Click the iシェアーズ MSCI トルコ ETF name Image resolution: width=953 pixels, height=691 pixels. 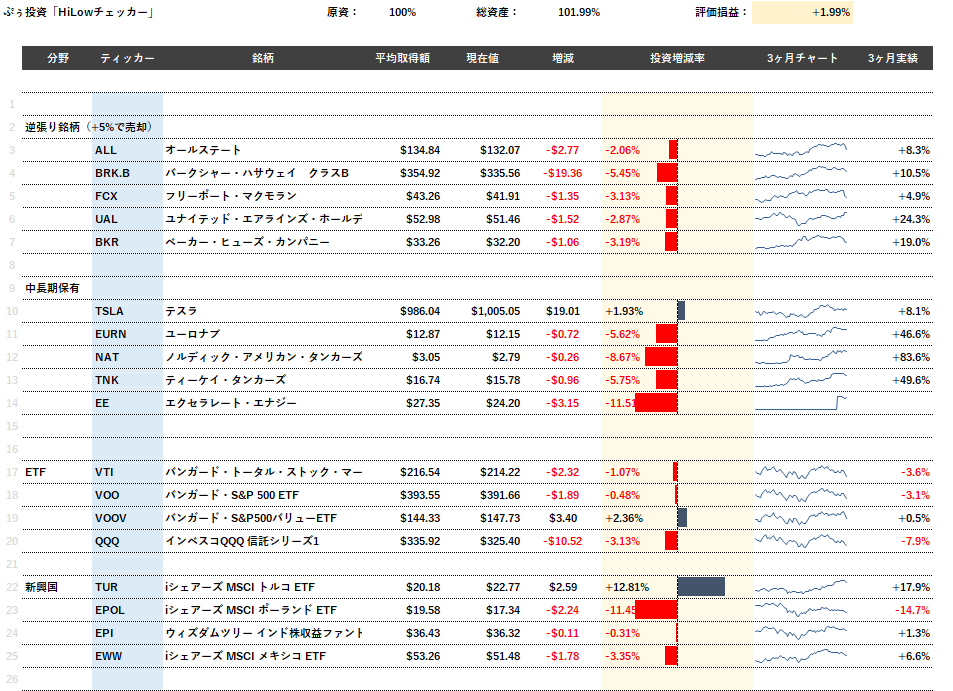[240, 587]
